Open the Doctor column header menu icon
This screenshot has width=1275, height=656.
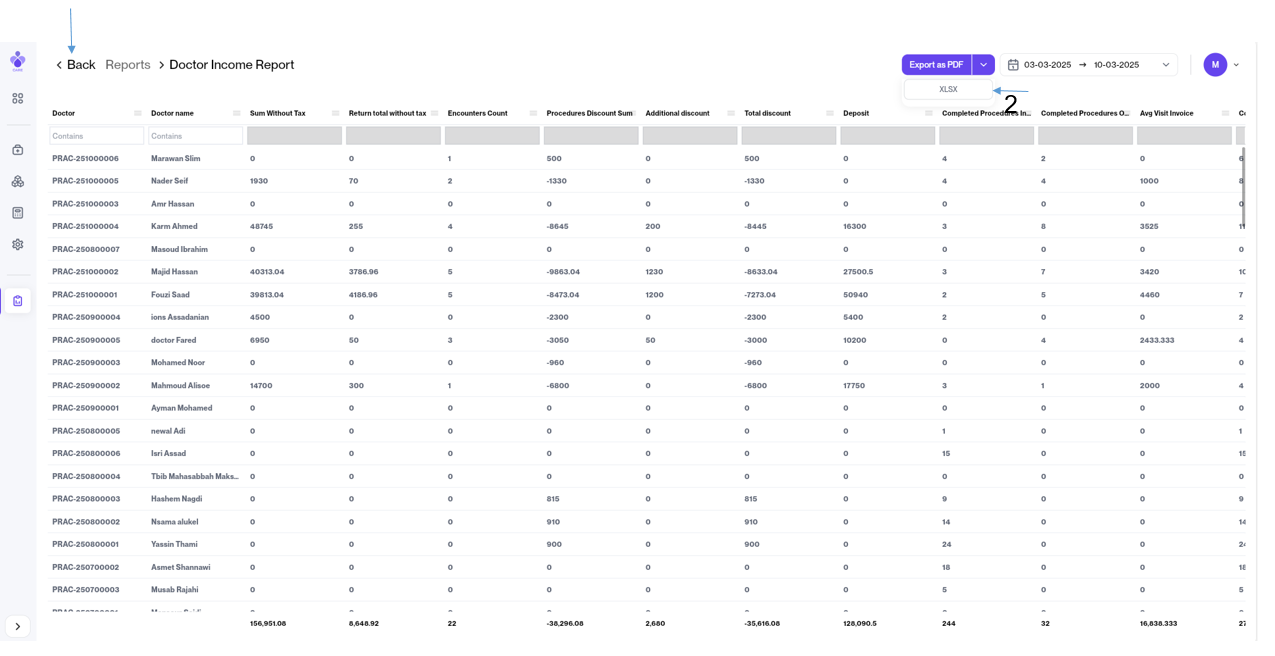tap(138, 113)
